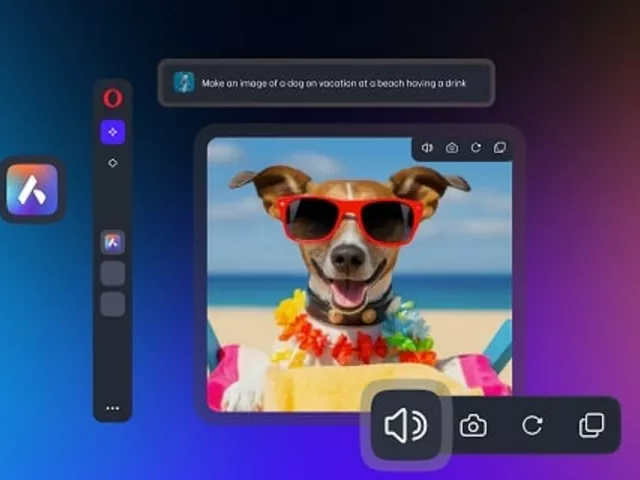The image size is (640, 480).
Task: Click the small speaker icon above the image
Action: (427, 148)
